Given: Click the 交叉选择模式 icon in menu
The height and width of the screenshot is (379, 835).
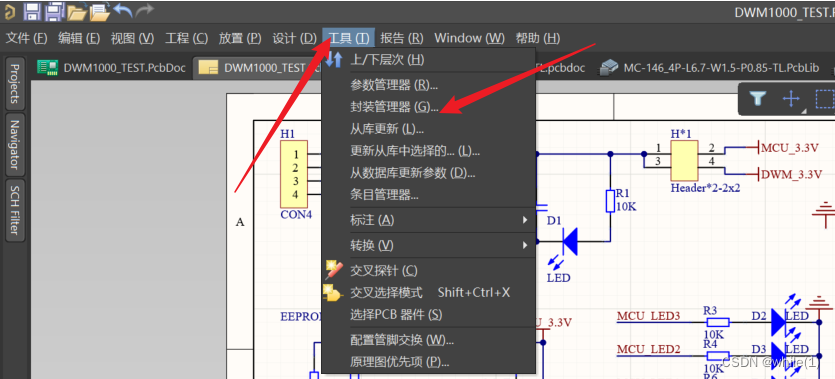Looking at the screenshot, I should pos(332,293).
